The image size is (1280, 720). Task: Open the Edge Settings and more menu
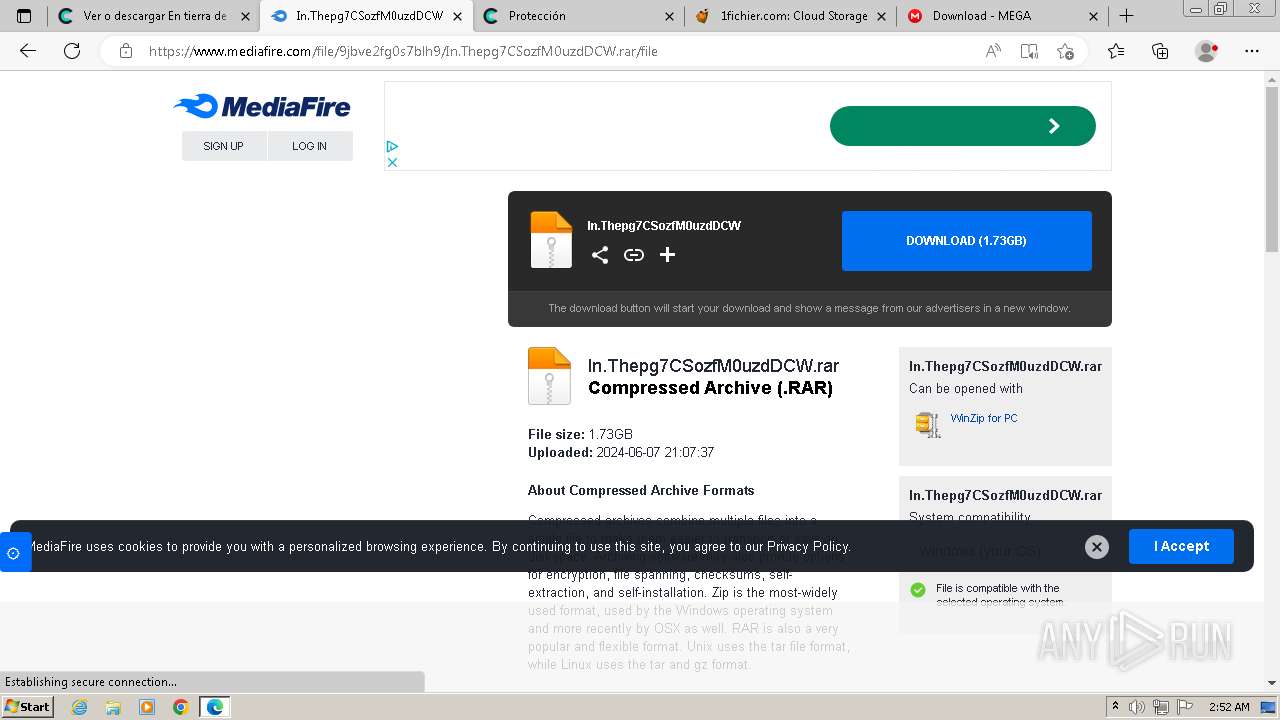[x=1252, y=51]
